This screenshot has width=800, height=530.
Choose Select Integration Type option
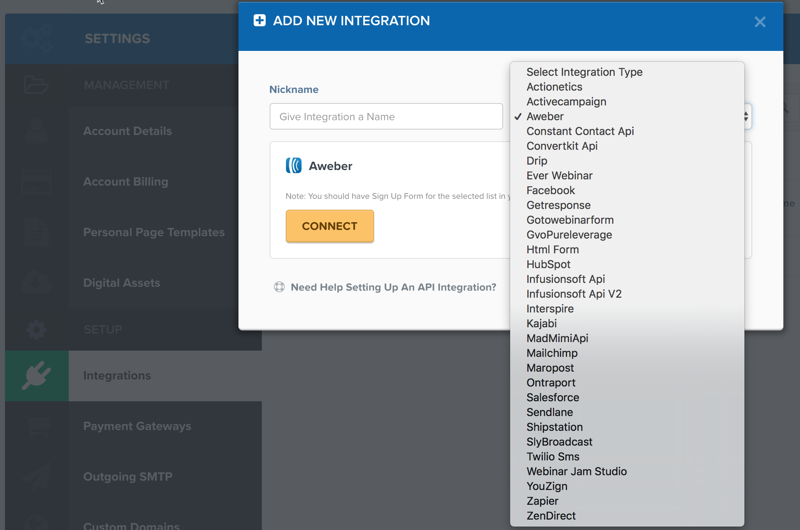(x=627, y=72)
